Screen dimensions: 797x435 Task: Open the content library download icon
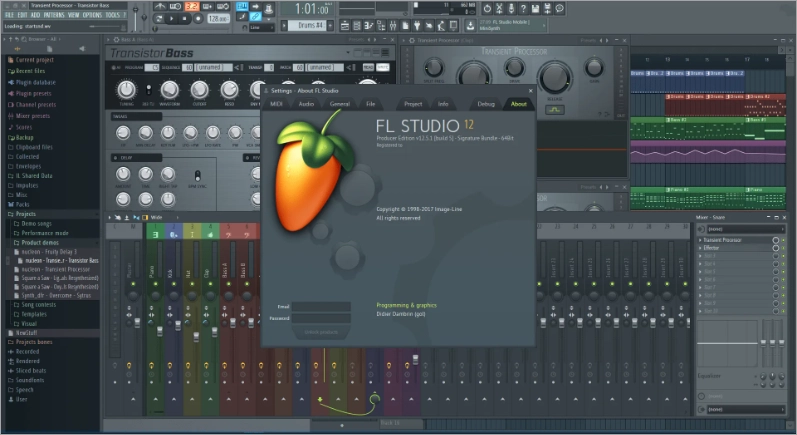click(x=470, y=25)
